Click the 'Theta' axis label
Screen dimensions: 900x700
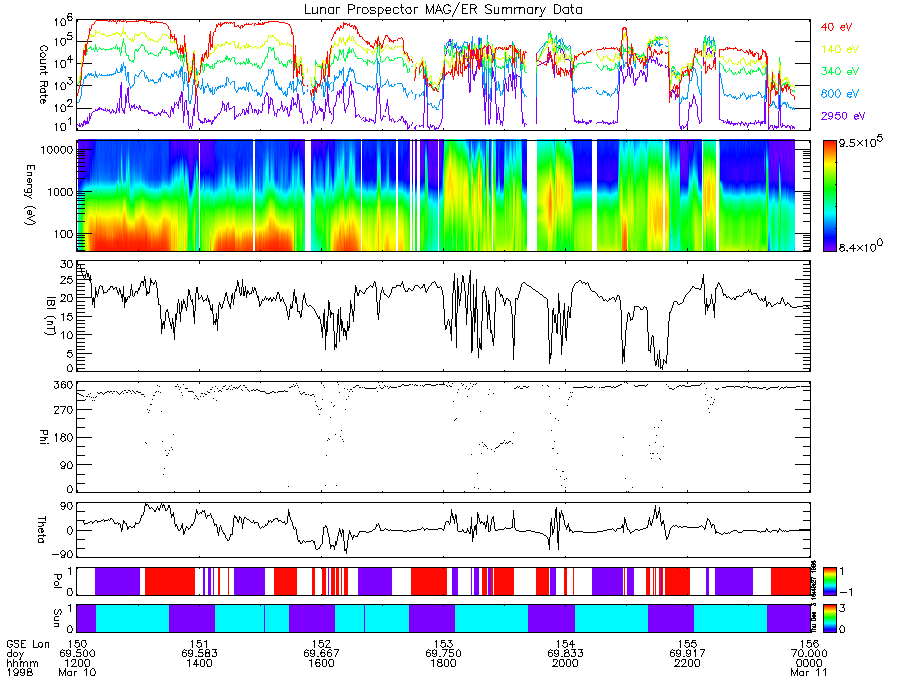pyautogui.click(x=41, y=530)
